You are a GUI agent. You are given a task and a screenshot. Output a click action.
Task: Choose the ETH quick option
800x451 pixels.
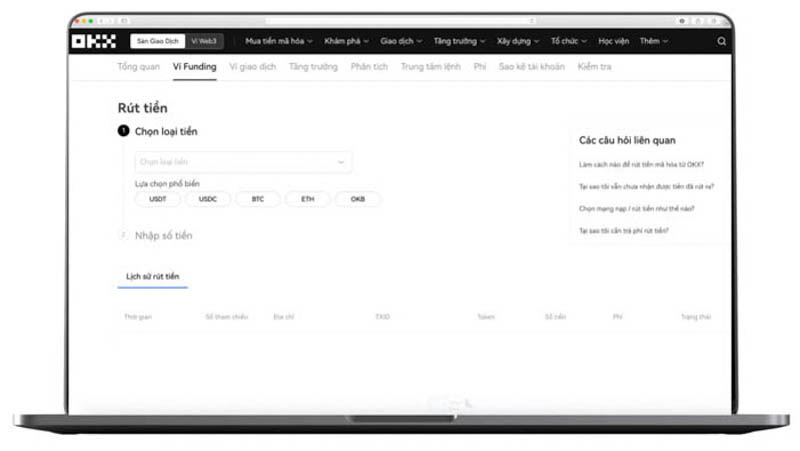(x=308, y=199)
